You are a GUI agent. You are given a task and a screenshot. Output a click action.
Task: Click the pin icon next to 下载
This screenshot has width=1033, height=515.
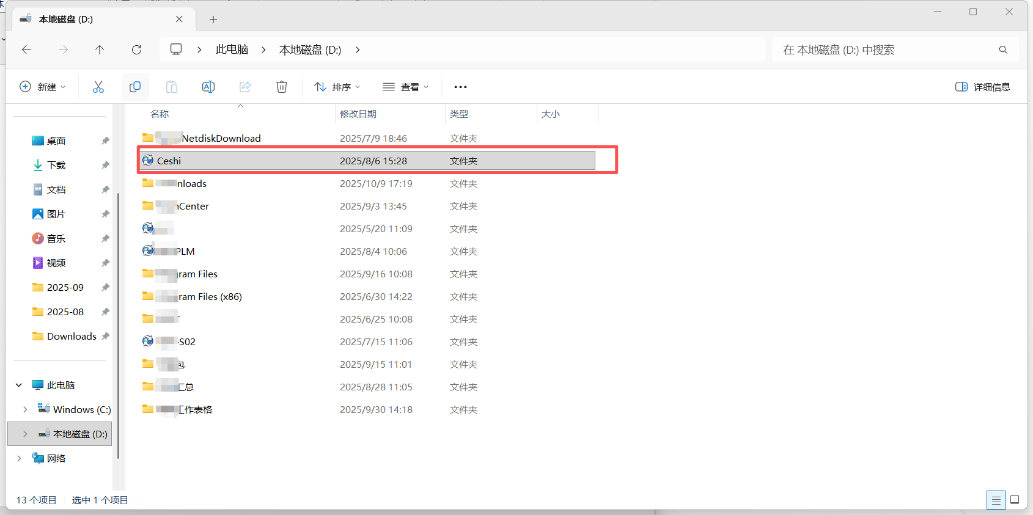coord(105,165)
